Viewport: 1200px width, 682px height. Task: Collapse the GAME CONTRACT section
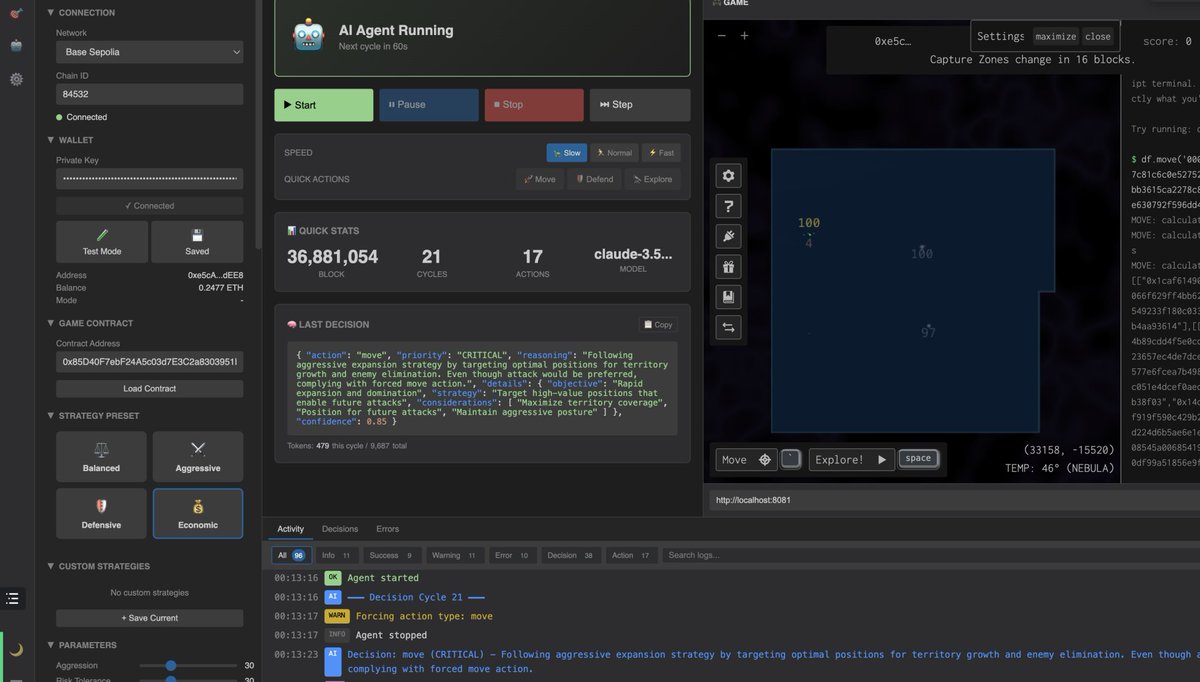pyautogui.click(x=90, y=323)
